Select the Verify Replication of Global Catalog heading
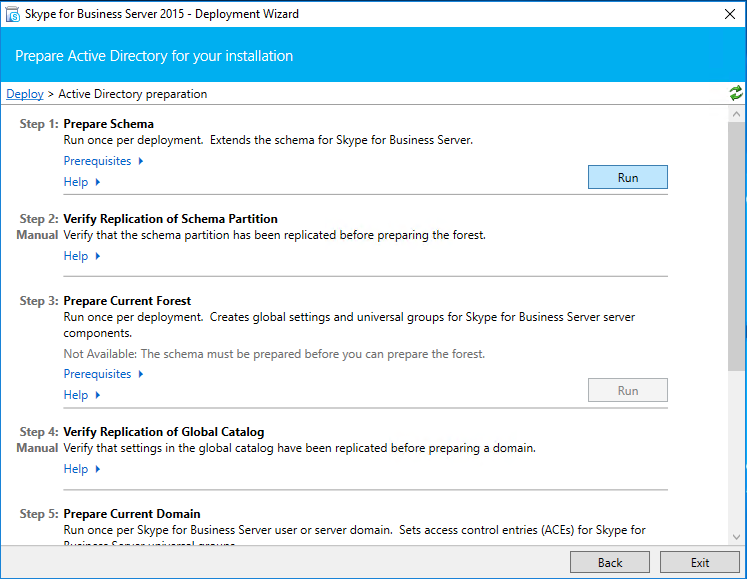The height and width of the screenshot is (579, 747). (x=163, y=432)
